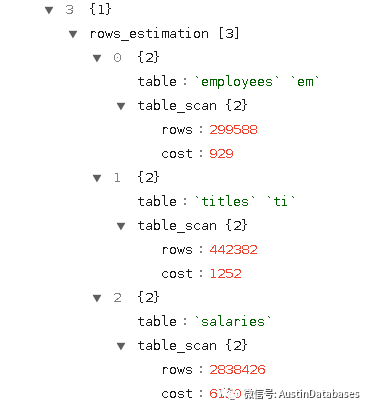Image resolution: width=371 pixels, height=411 pixels.
Task: Select the value `titles` `ti`
Action: pos(245,201)
